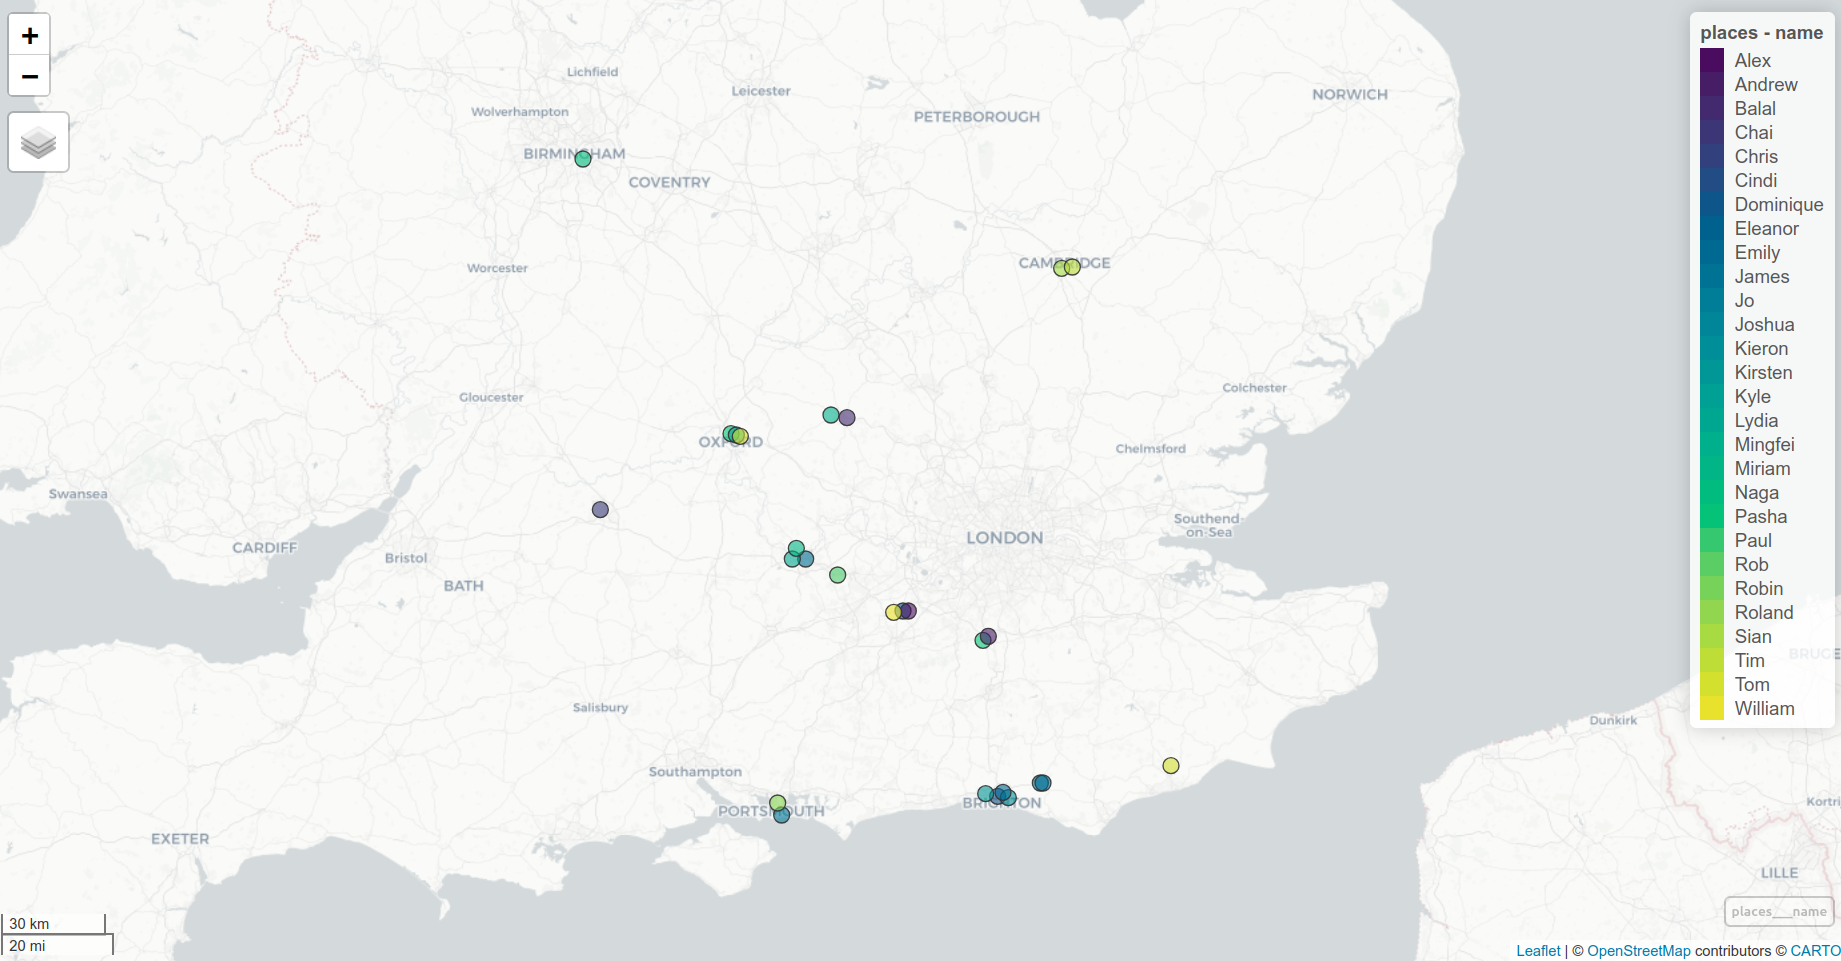This screenshot has height=961, width=1841.
Task: Select the Dominique entry in legend
Action: click(1778, 205)
